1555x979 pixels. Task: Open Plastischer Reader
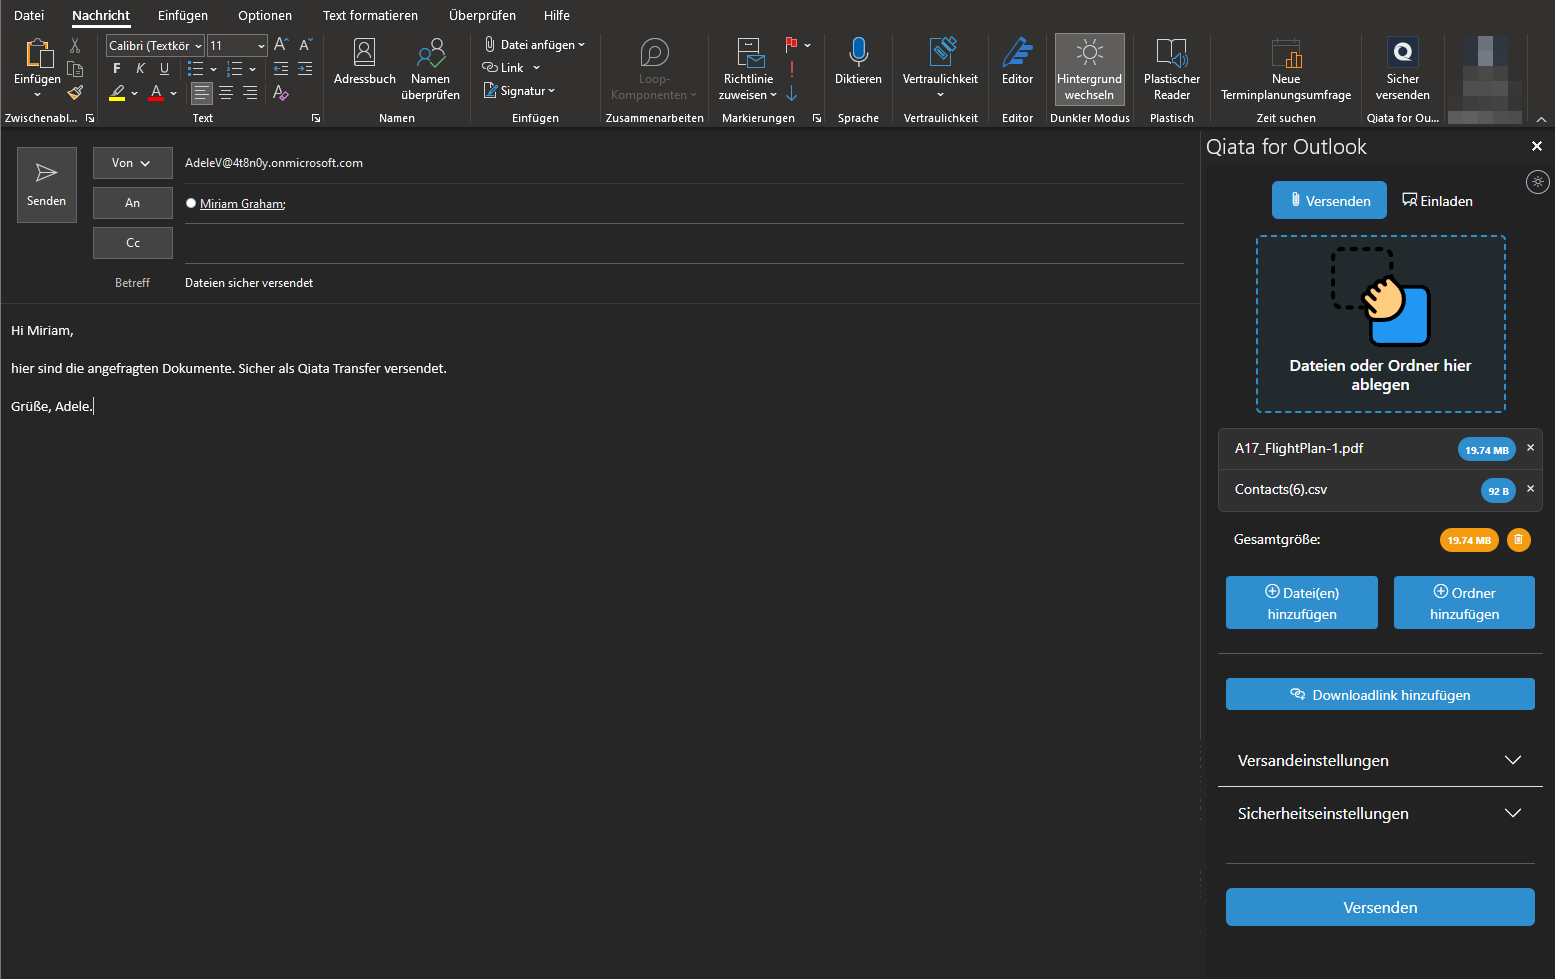[1171, 53]
